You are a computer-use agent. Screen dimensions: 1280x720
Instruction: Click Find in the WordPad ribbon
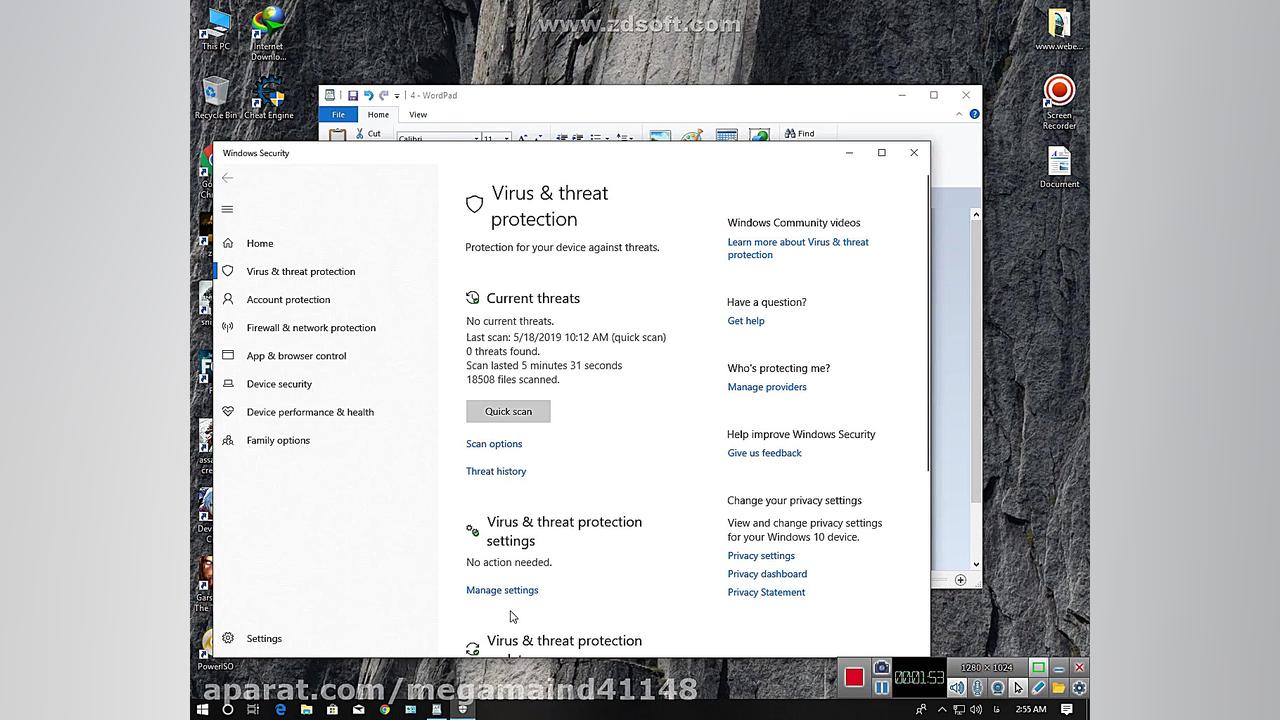coord(799,133)
